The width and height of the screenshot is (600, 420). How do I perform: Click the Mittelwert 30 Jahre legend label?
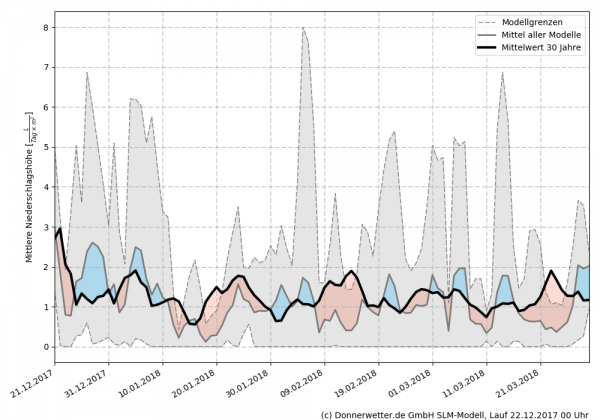[x=549, y=47]
